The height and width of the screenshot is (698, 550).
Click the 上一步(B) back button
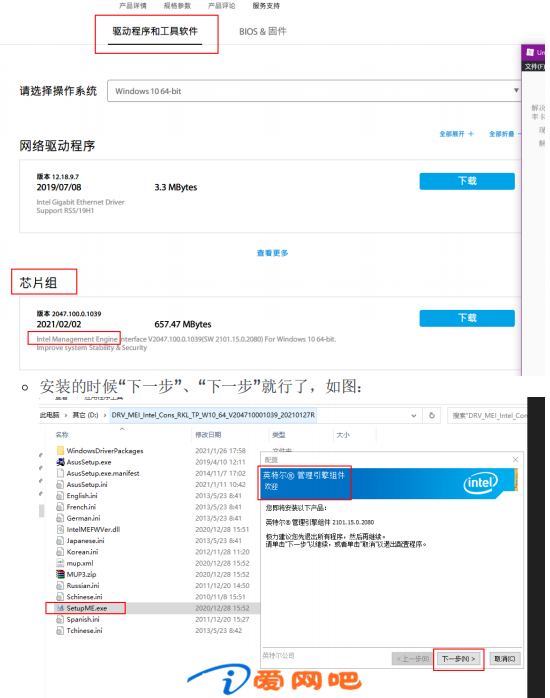click(412, 659)
